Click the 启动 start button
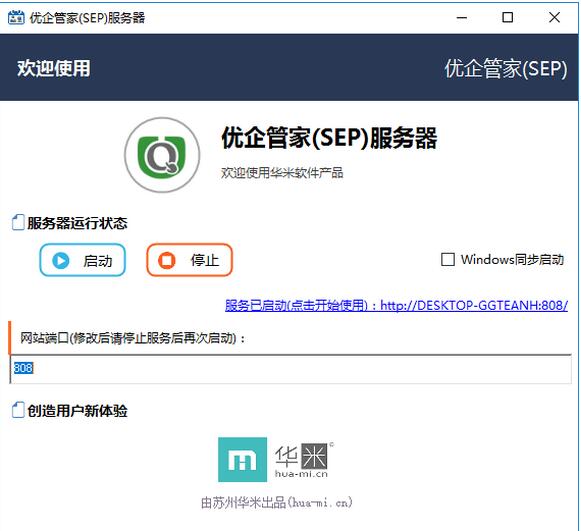Image resolution: width=581 pixels, height=531 pixels. 83,260
